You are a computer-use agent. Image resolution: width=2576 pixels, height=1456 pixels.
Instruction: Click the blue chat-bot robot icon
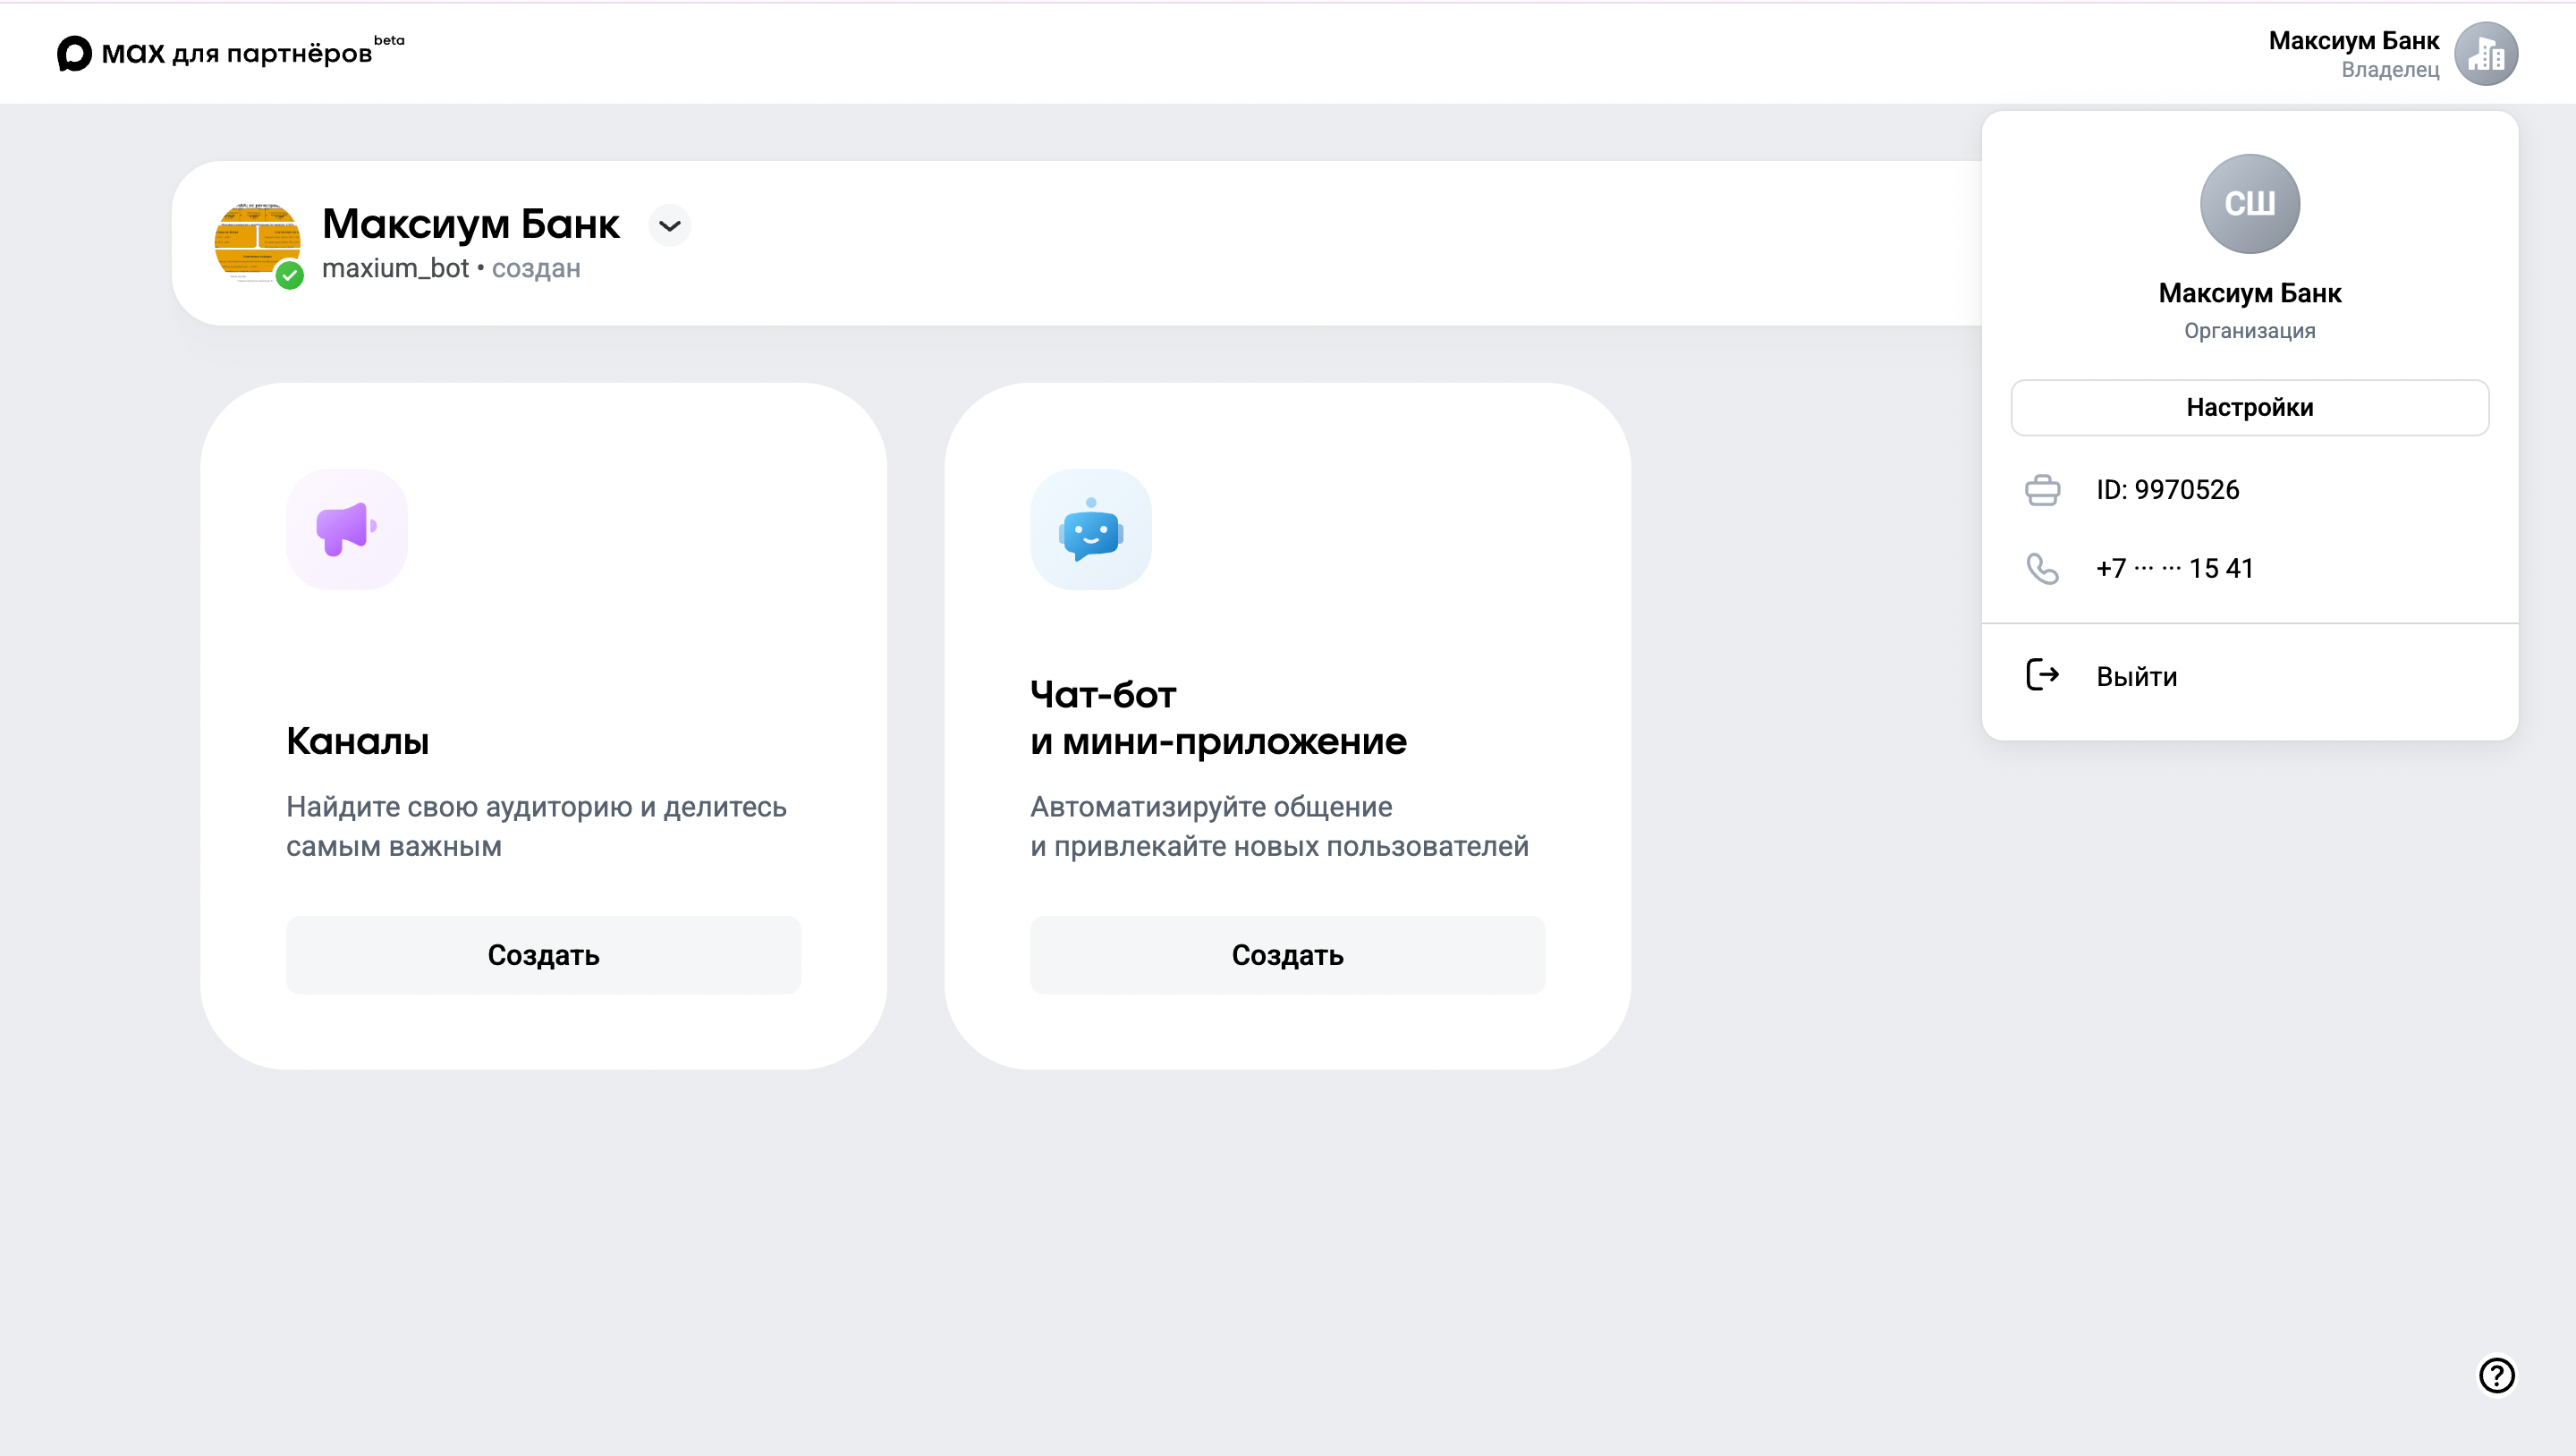1090,529
